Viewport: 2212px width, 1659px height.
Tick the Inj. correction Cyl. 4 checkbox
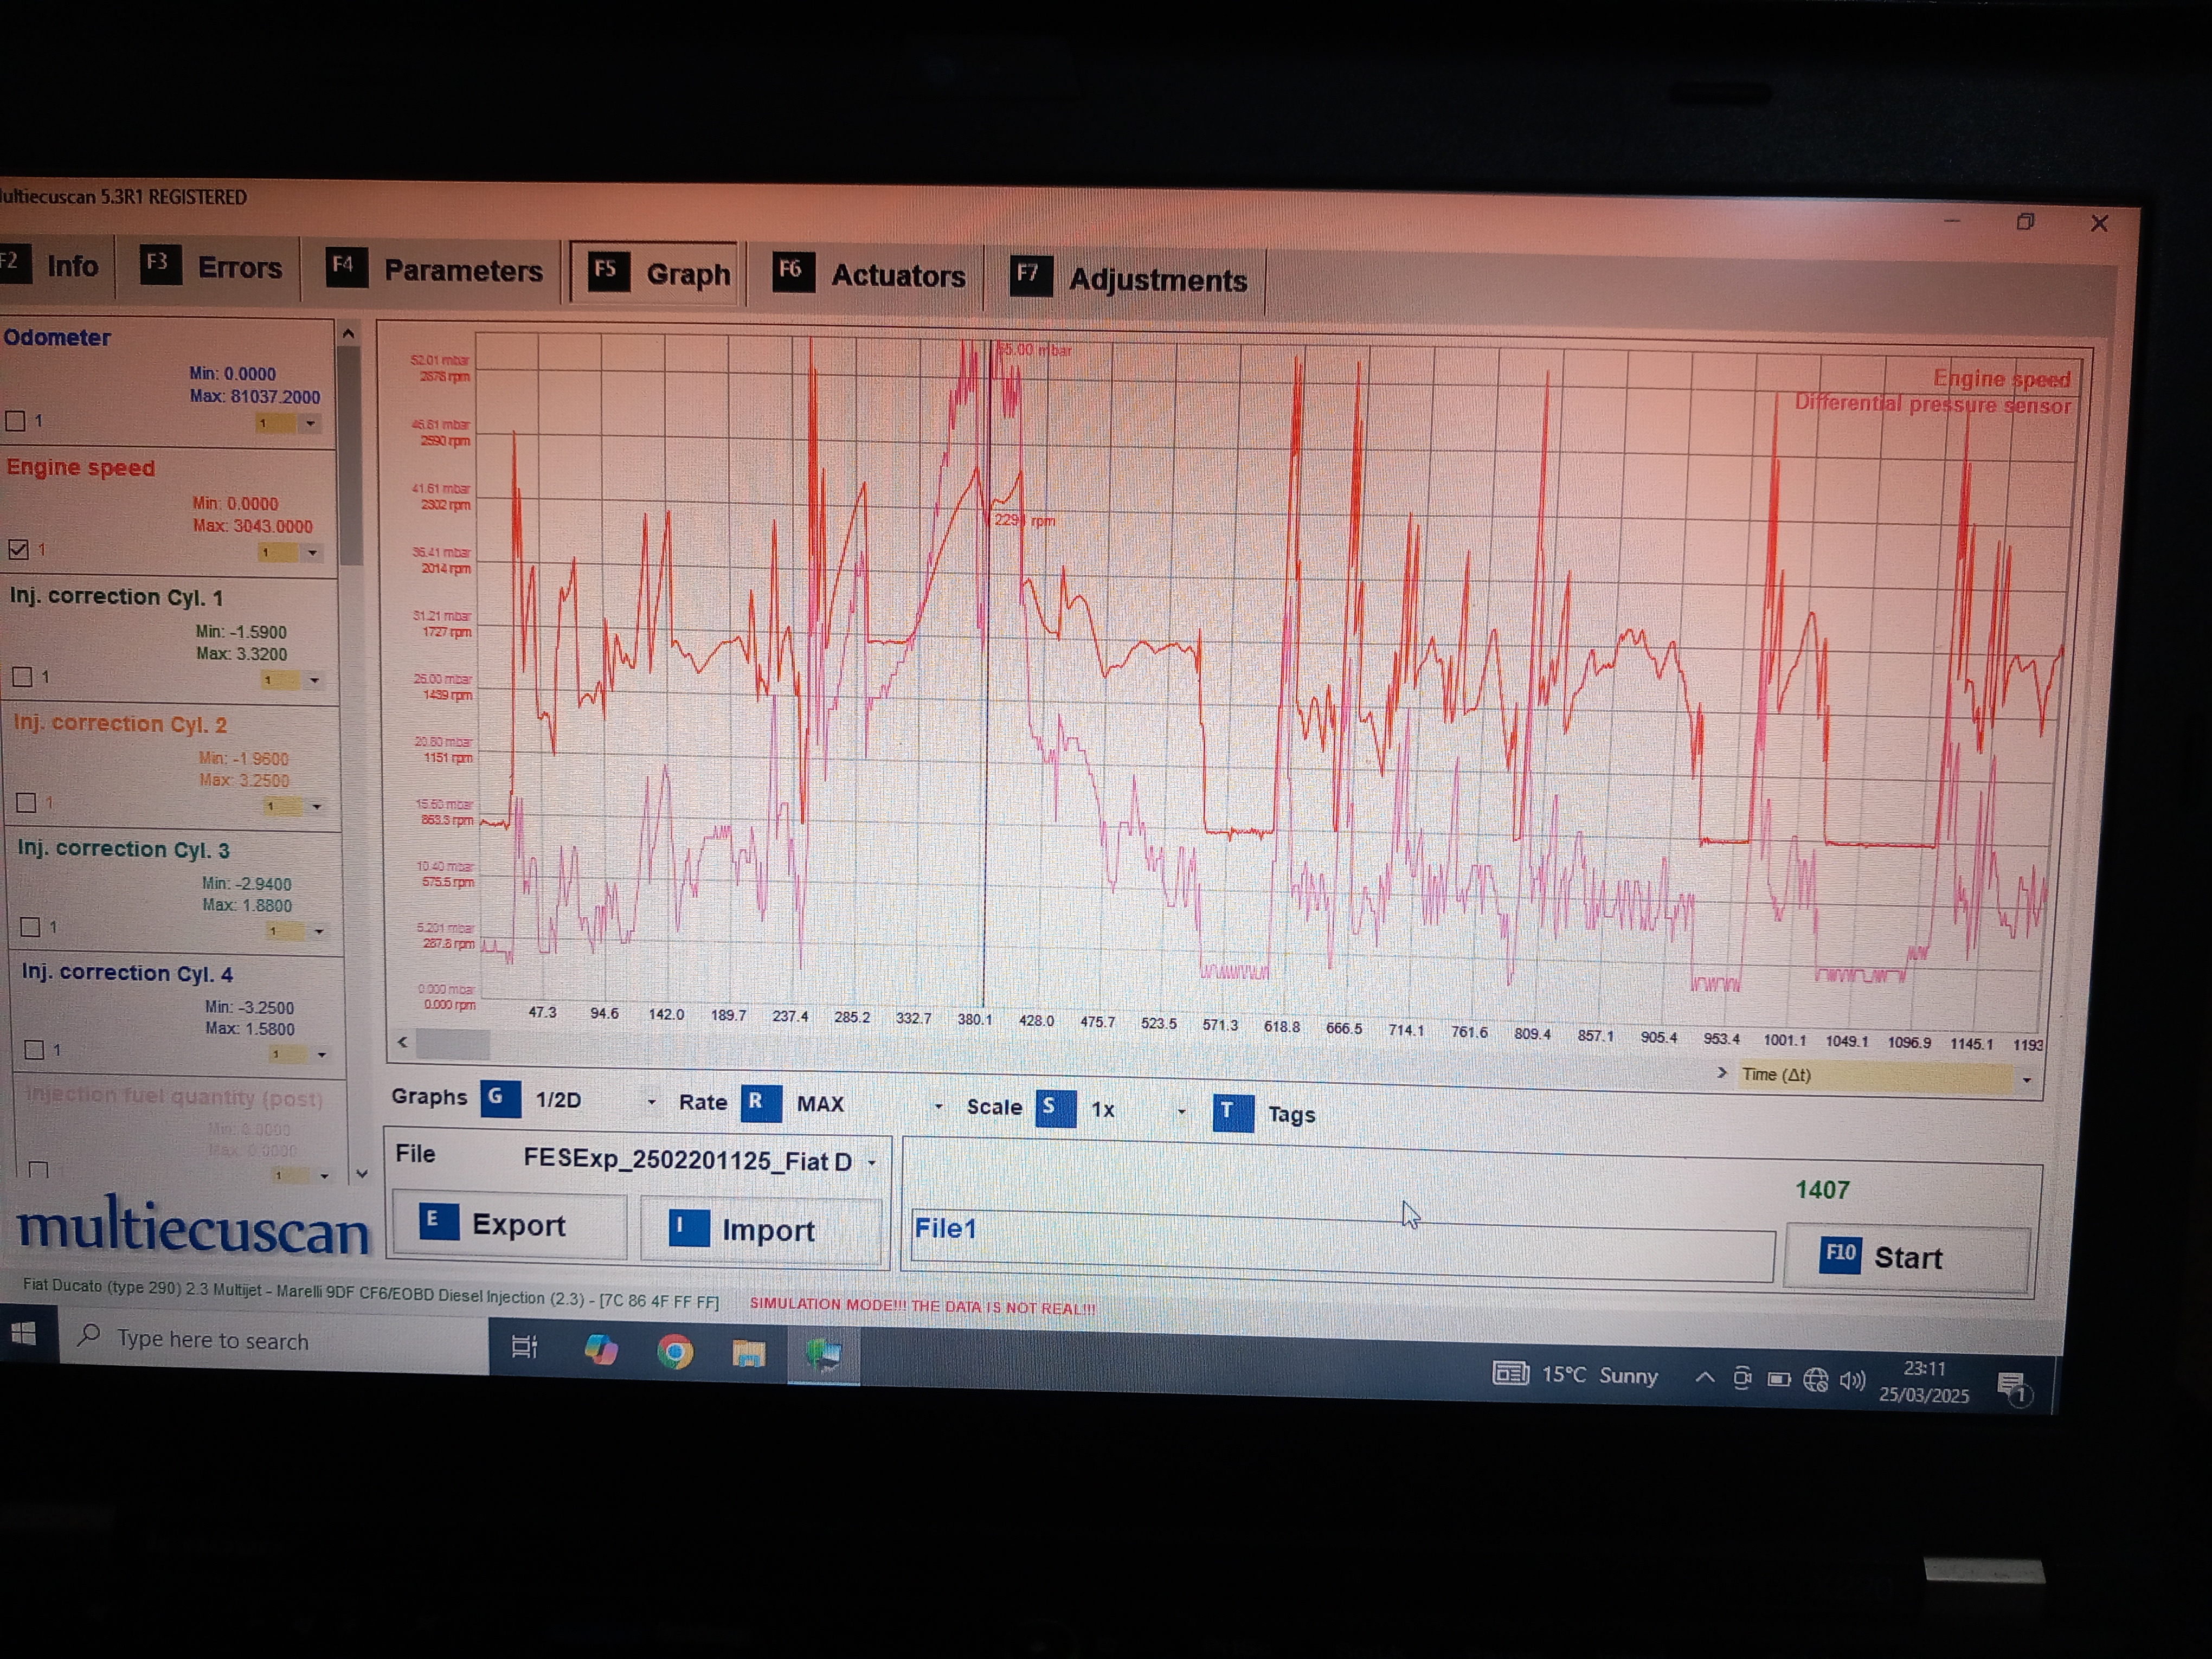click(34, 1050)
